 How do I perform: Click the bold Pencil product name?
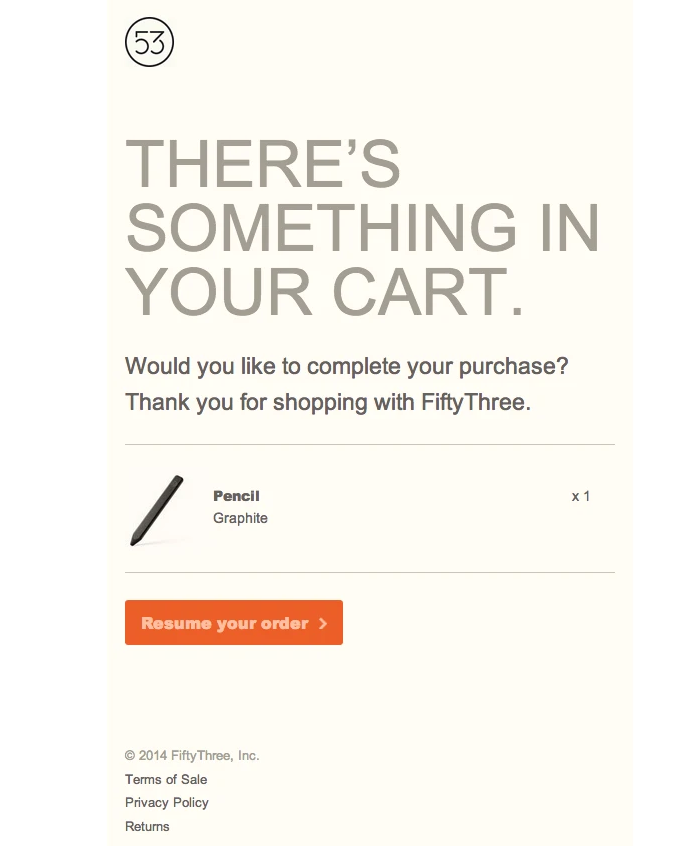(x=236, y=496)
